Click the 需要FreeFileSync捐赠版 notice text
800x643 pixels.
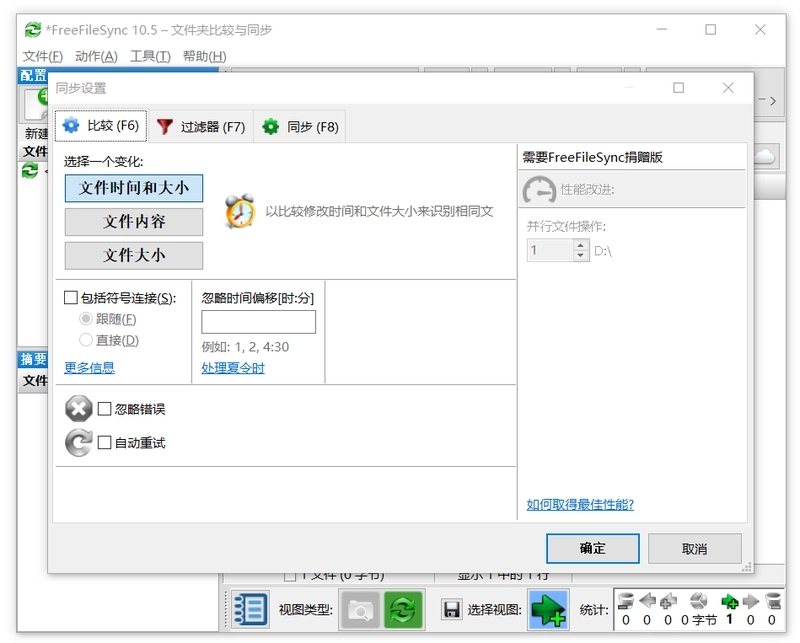(592, 157)
